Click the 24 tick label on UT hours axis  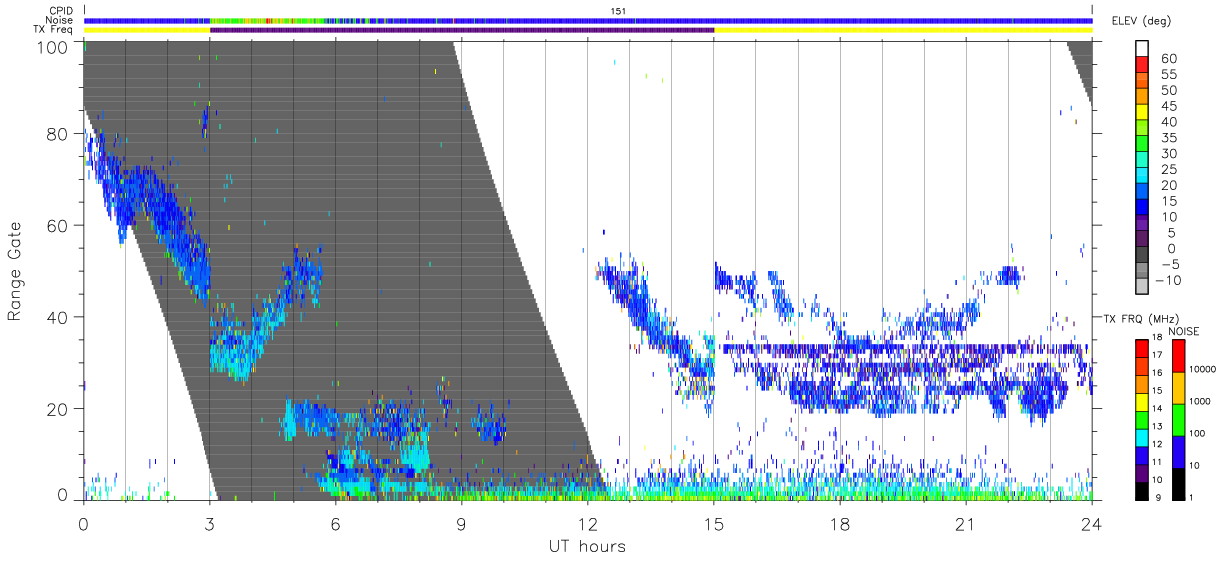click(x=1092, y=523)
